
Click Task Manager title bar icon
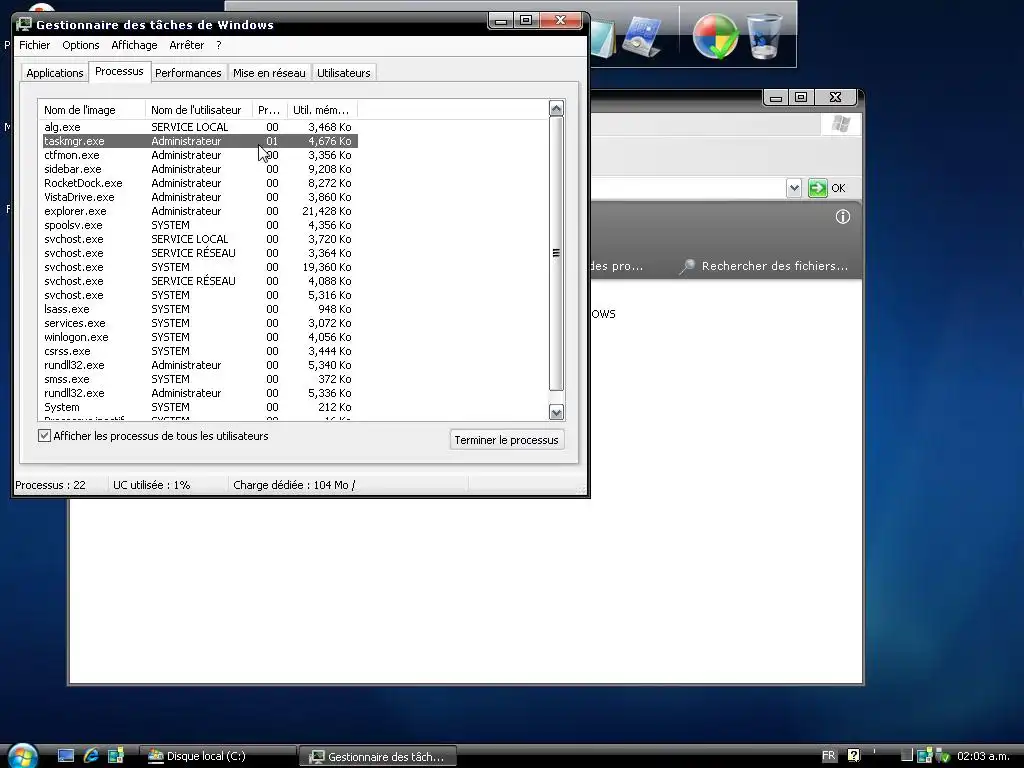(24, 25)
